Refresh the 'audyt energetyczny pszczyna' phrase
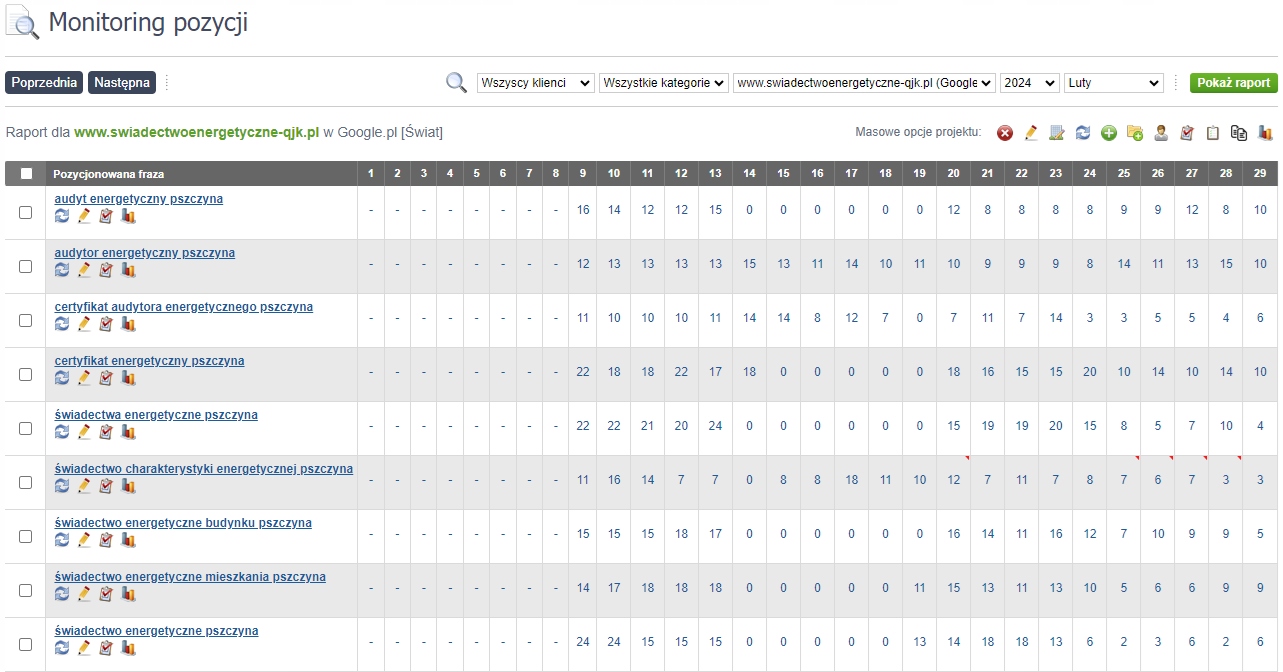1283x672 pixels. coord(63,216)
